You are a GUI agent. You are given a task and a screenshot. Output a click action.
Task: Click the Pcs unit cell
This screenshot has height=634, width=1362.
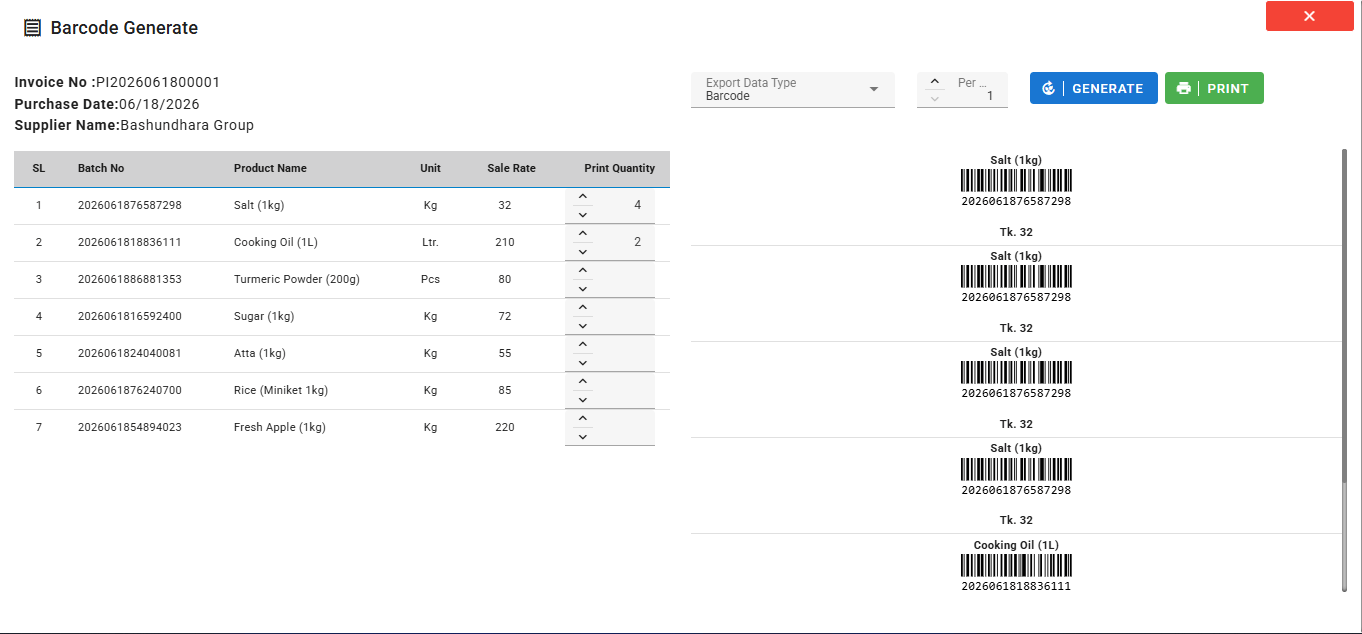click(430, 279)
